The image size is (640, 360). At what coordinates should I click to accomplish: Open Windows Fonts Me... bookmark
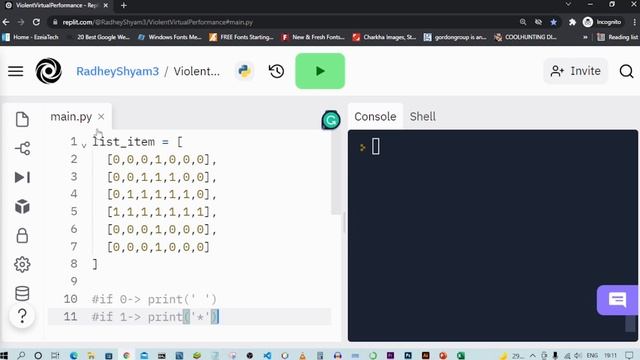pos(170,37)
